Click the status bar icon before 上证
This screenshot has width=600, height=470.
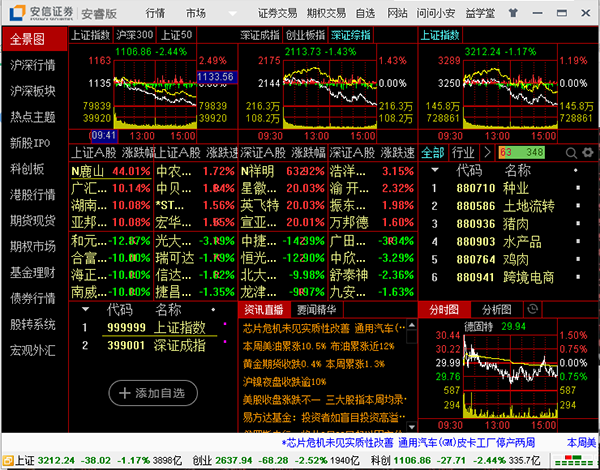point(8,460)
